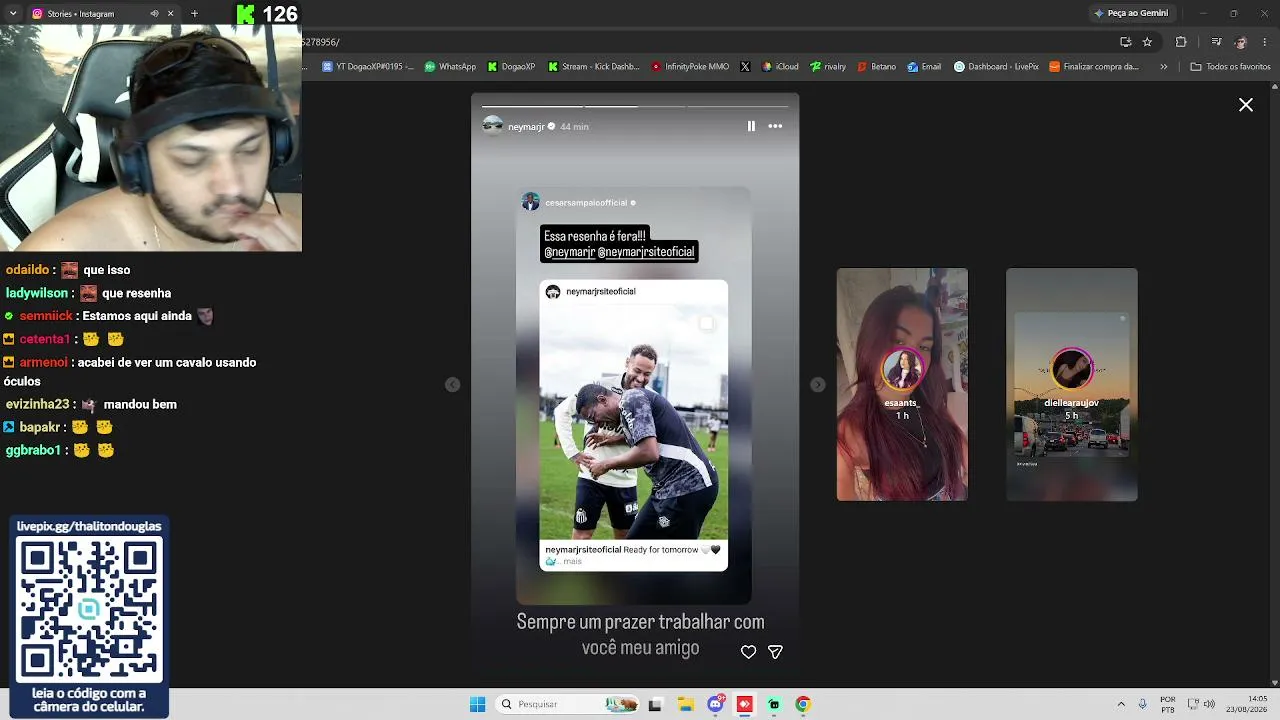Open the iCloud bookmark
This screenshot has width=1280, height=720.
(780, 67)
